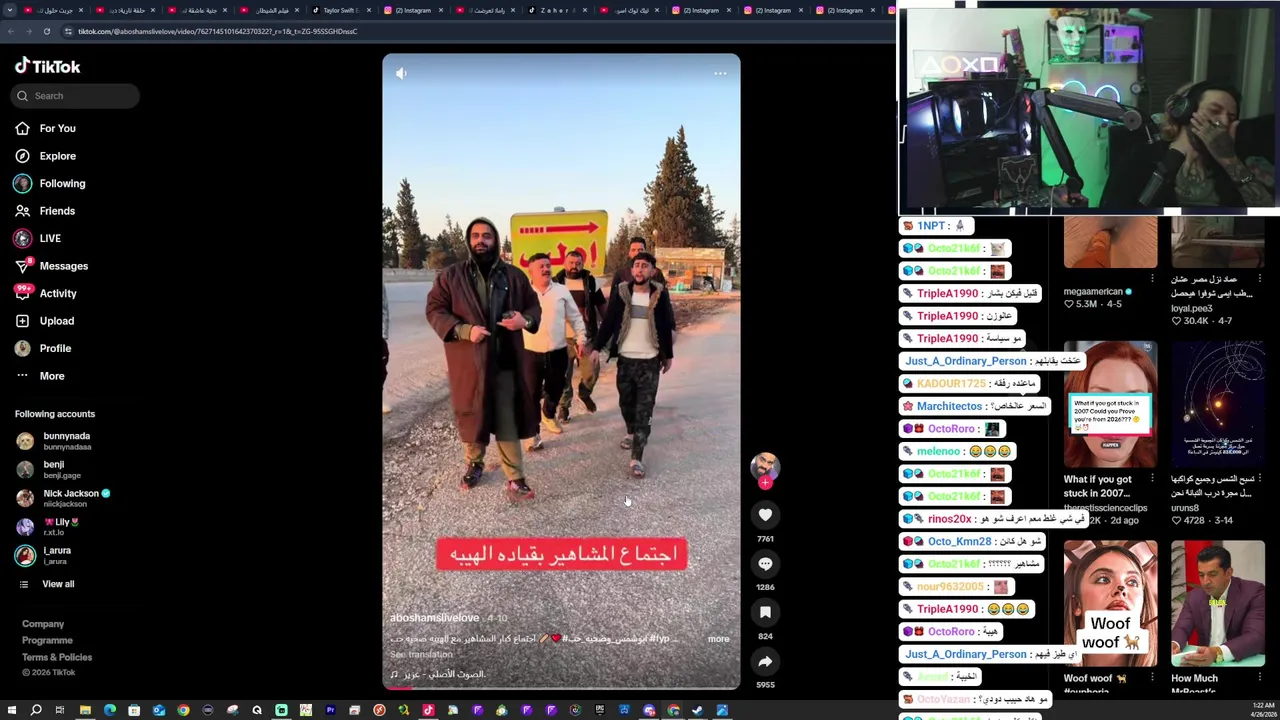Go to the Following feed

point(62,183)
